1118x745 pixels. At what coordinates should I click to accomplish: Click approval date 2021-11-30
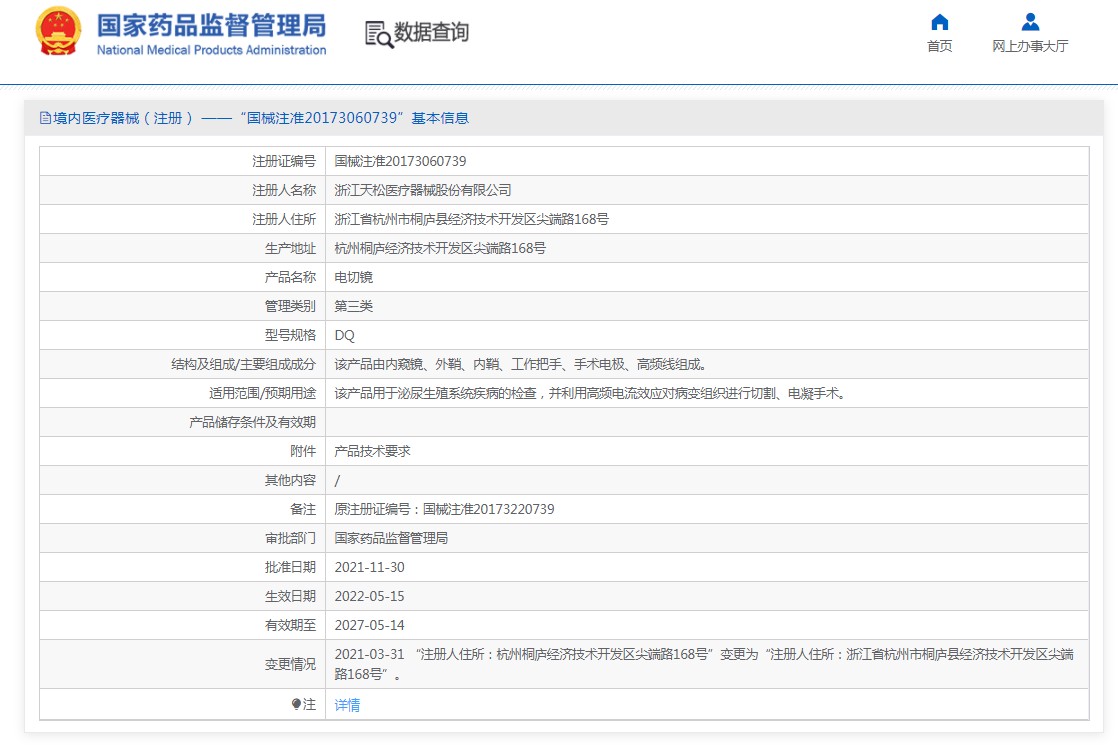tap(369, 567)
